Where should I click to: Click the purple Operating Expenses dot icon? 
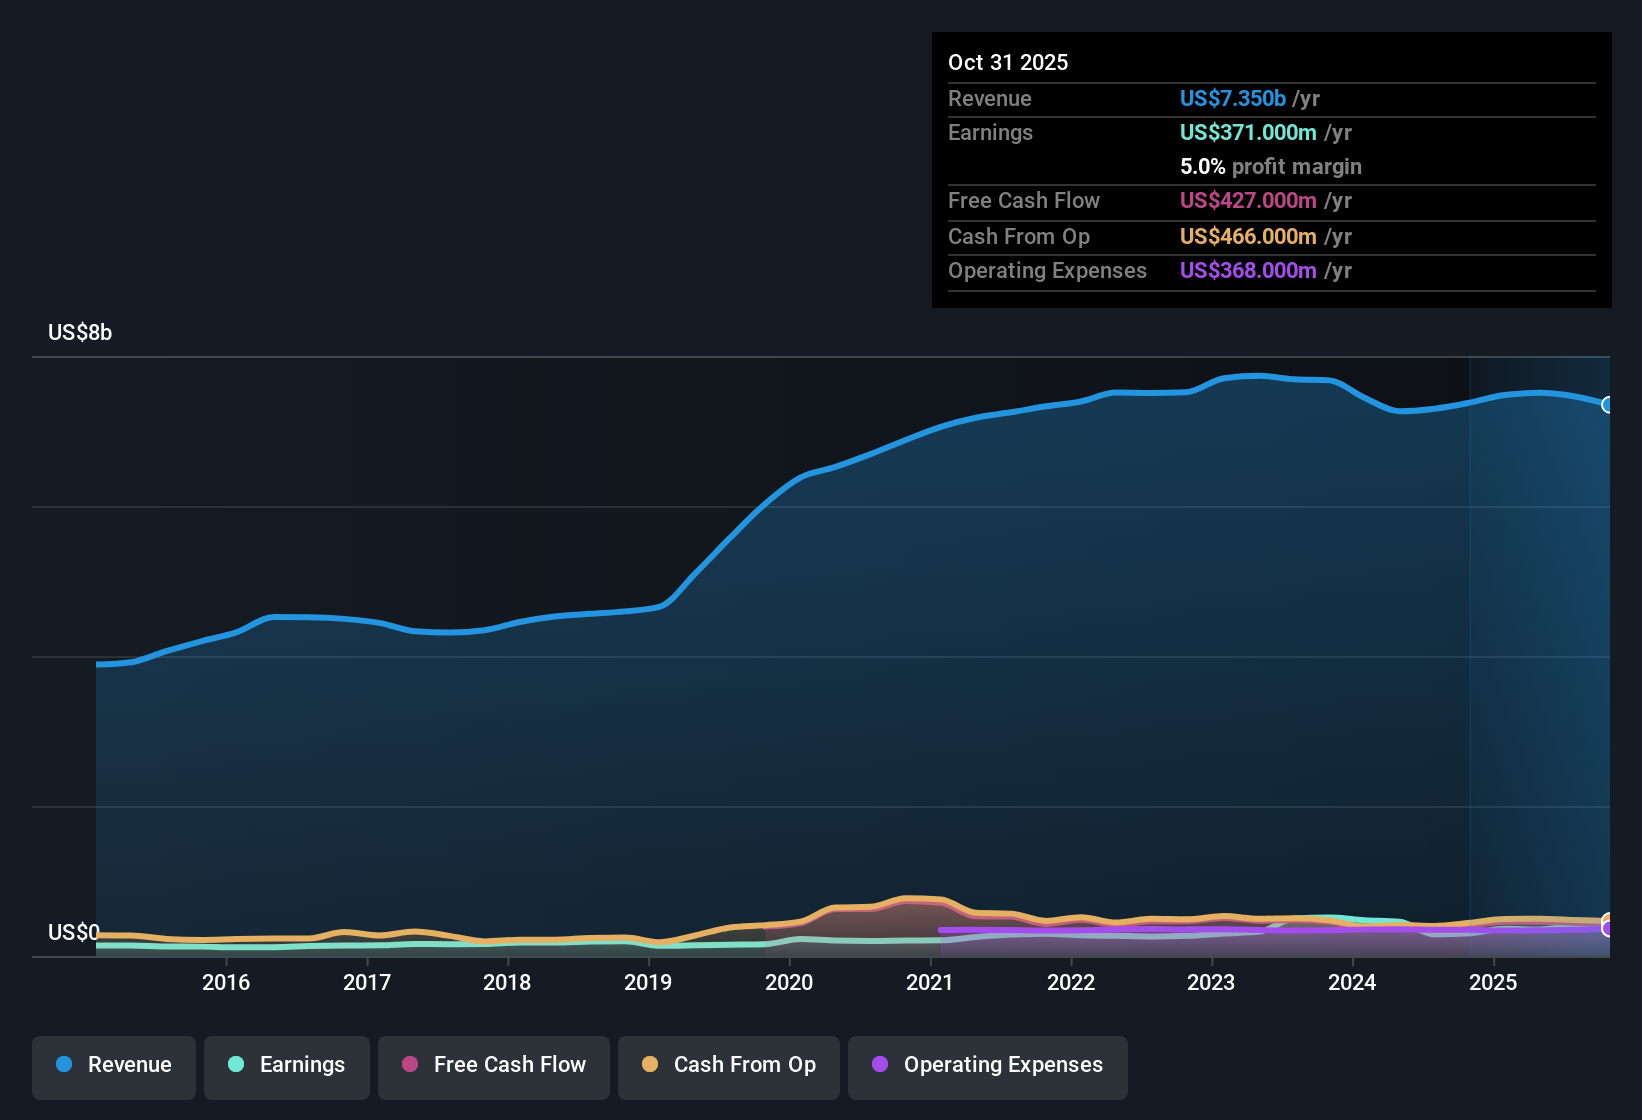[879, 1065]
